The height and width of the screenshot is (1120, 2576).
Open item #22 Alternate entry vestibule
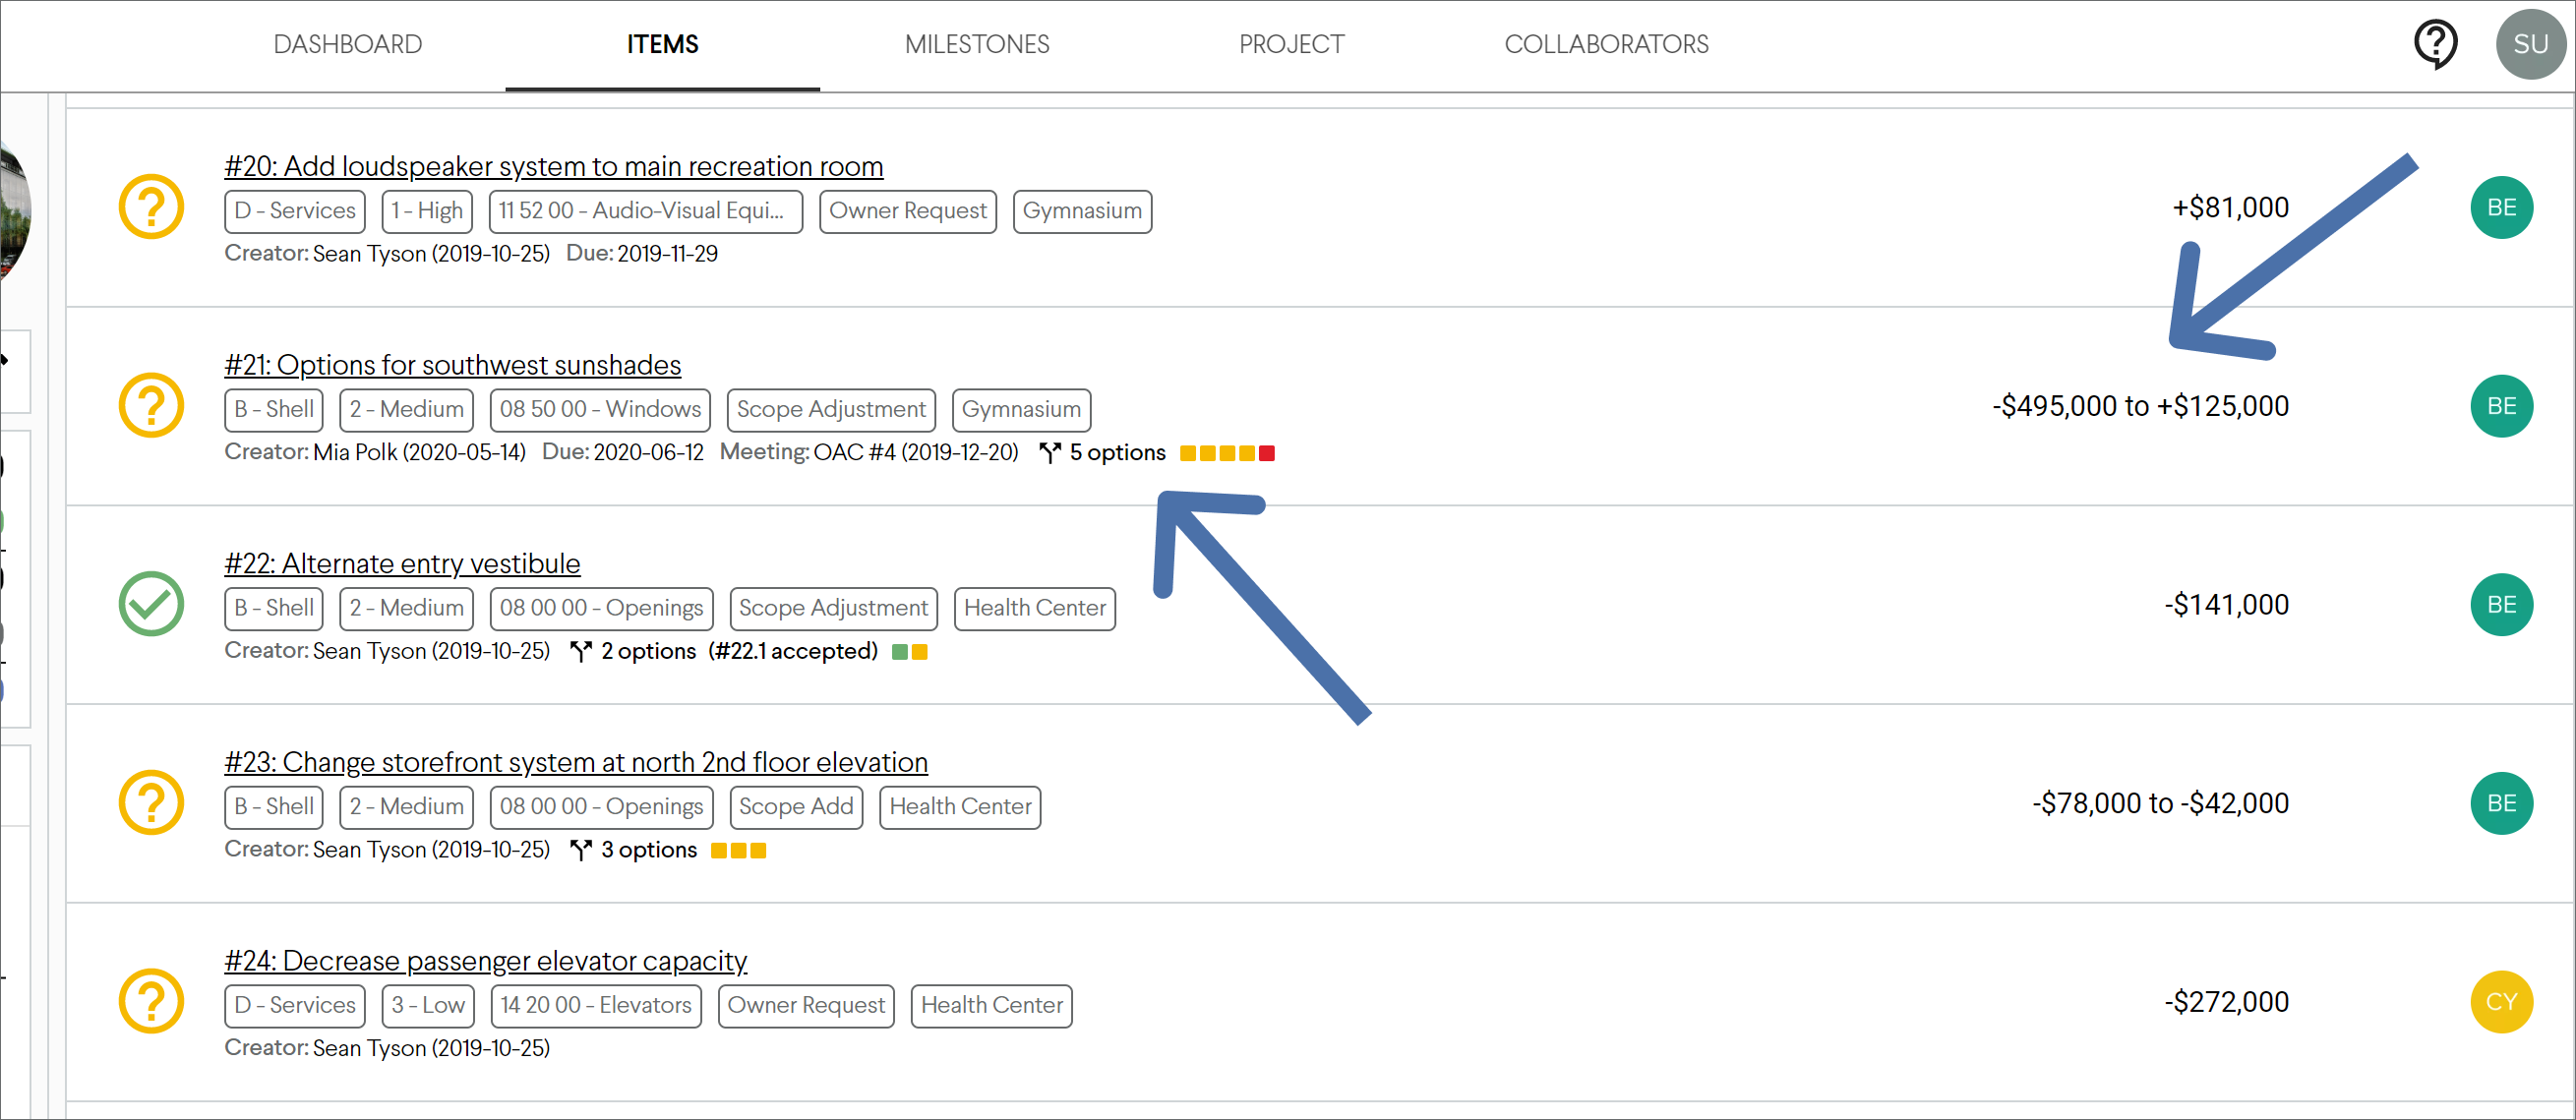[402, 563]
